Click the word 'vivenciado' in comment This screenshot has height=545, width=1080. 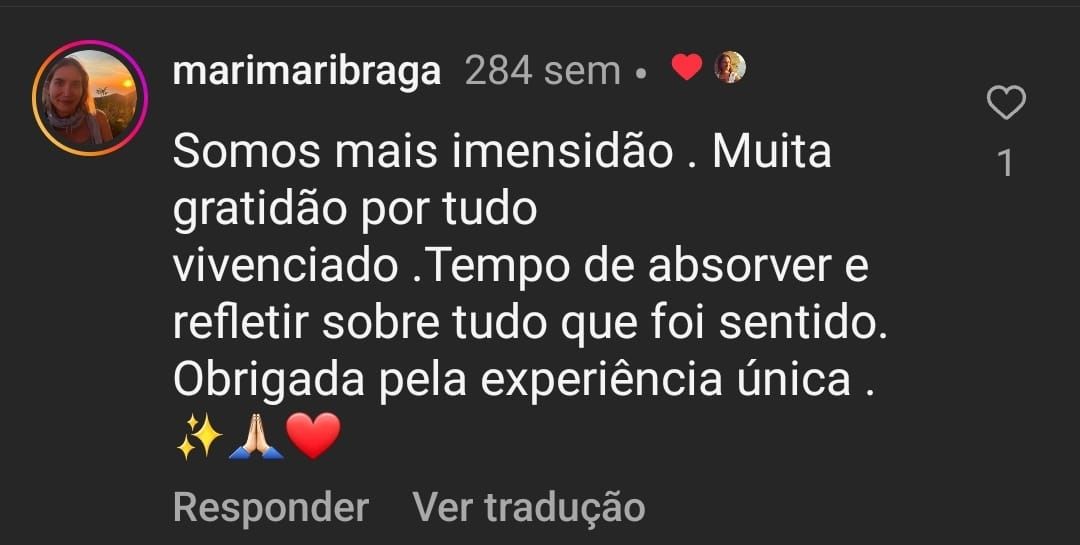(285, 267)
